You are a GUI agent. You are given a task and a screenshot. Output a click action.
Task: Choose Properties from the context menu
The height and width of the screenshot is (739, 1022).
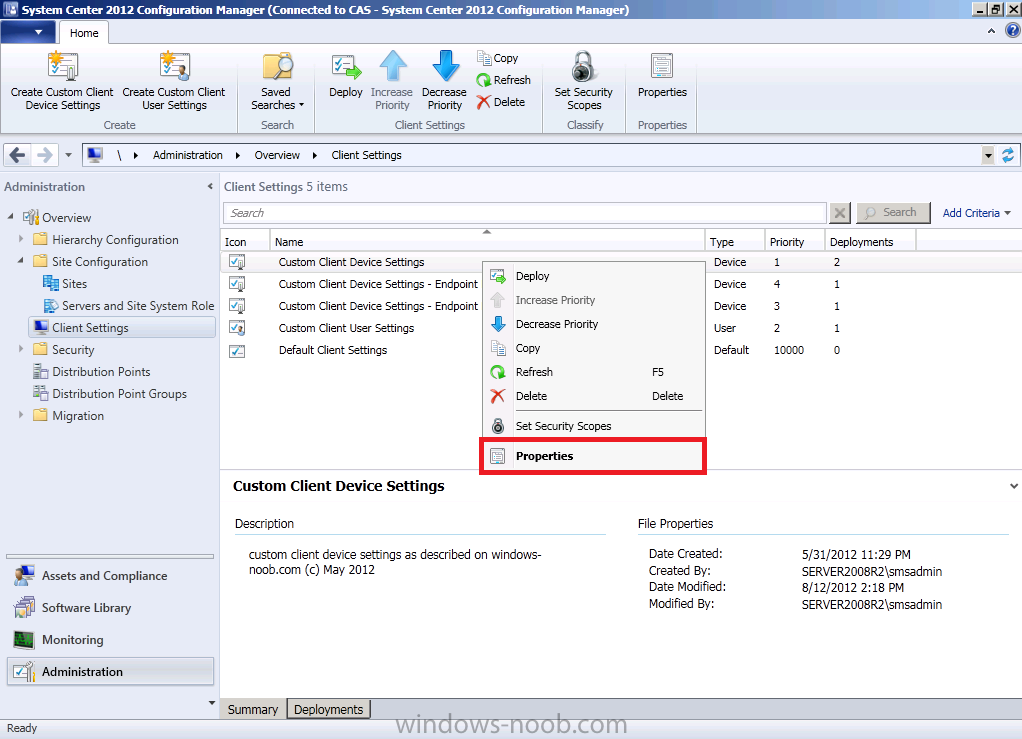pyautogui.click(x=593, y=456)
